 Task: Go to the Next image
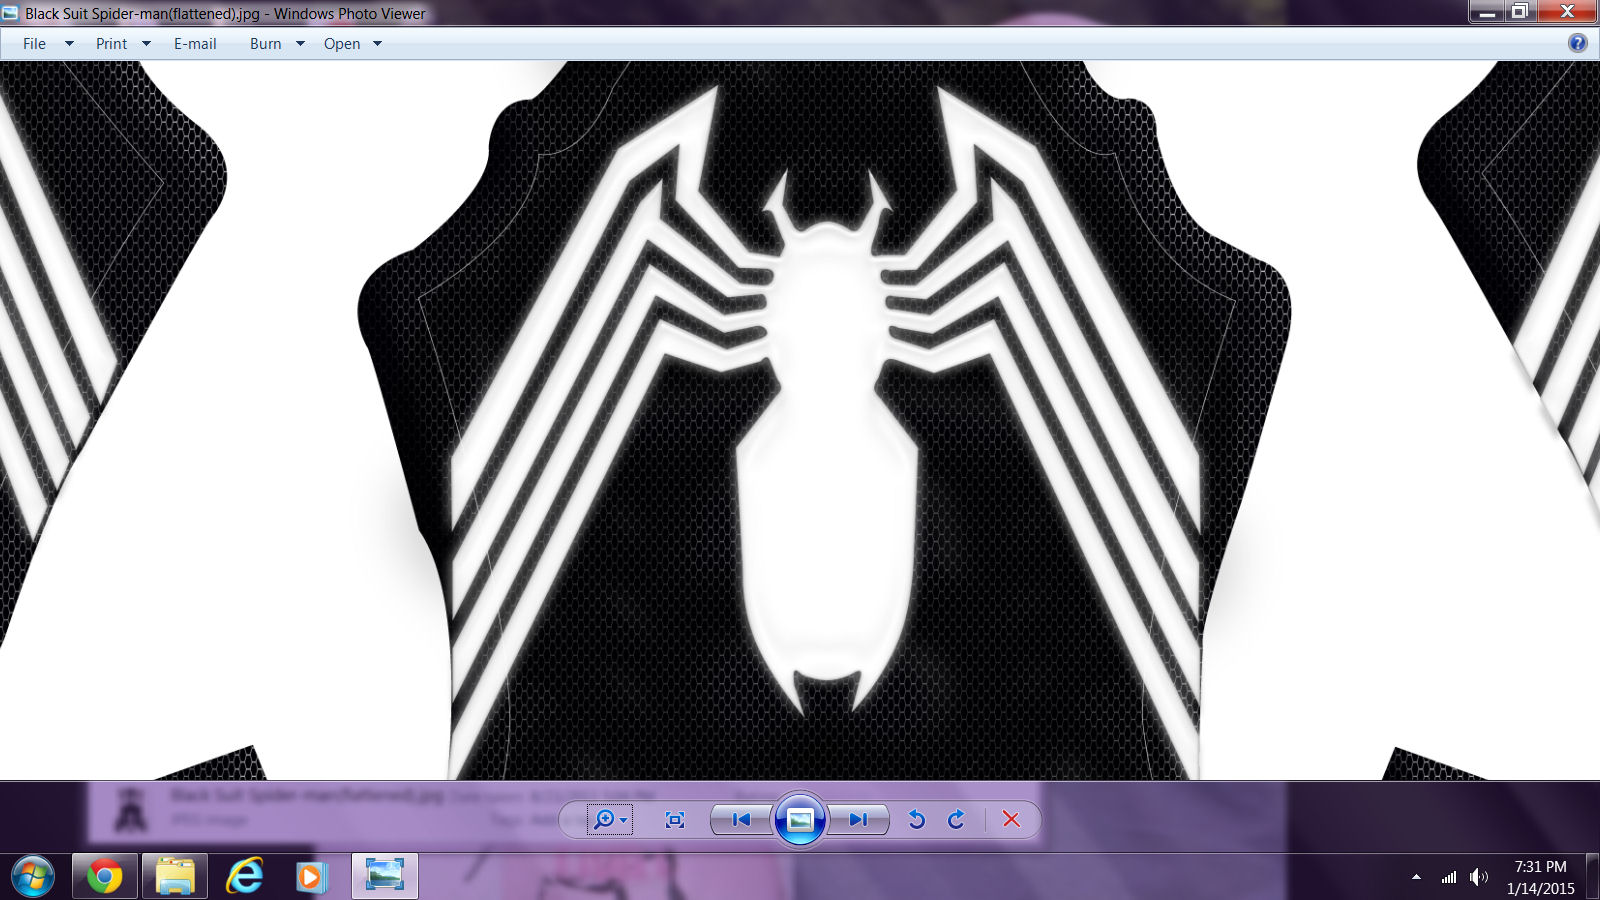click(x=858, y=820)
